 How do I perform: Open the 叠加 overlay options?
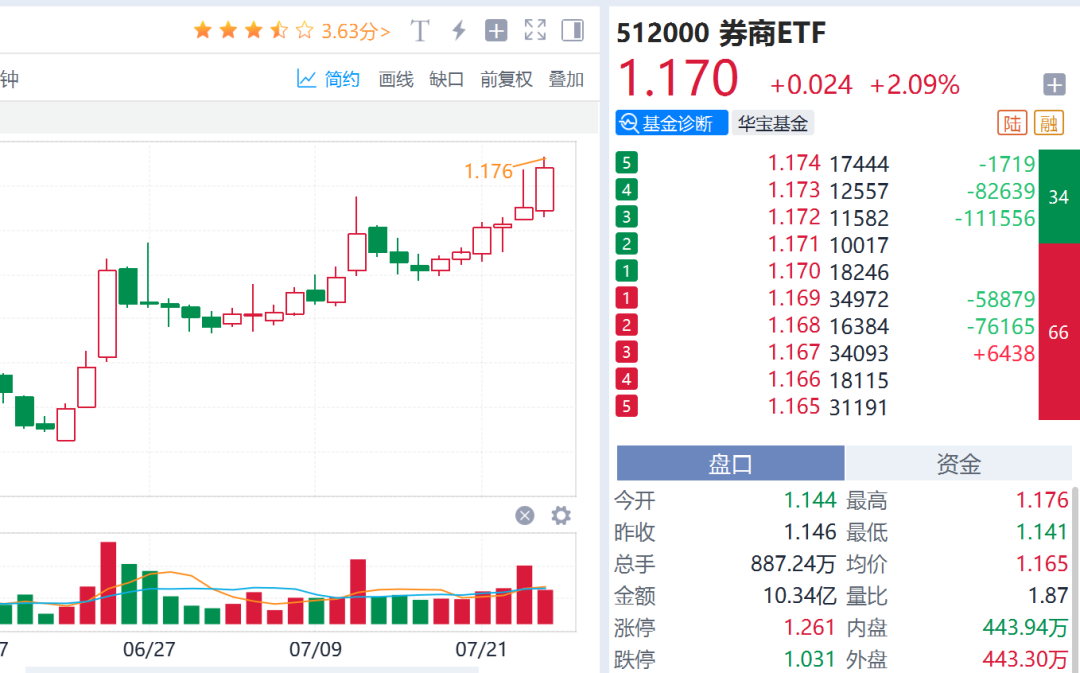(566, 79)
